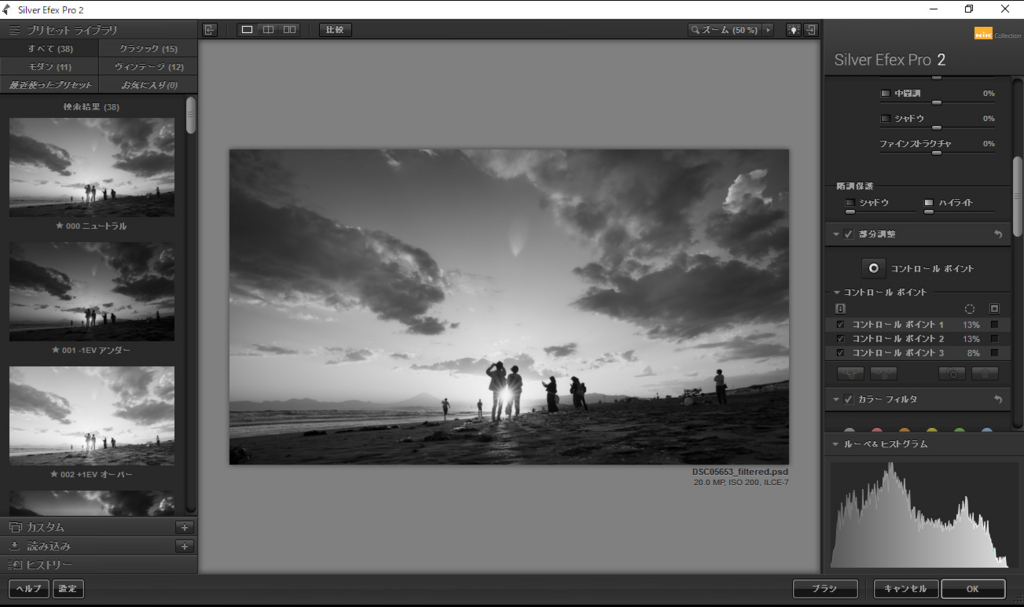Collapse the ルーペ & ヒストグラム panel
Image resolution: width=1024 pixels, height=607 pixels.
(x=835, y=444)
